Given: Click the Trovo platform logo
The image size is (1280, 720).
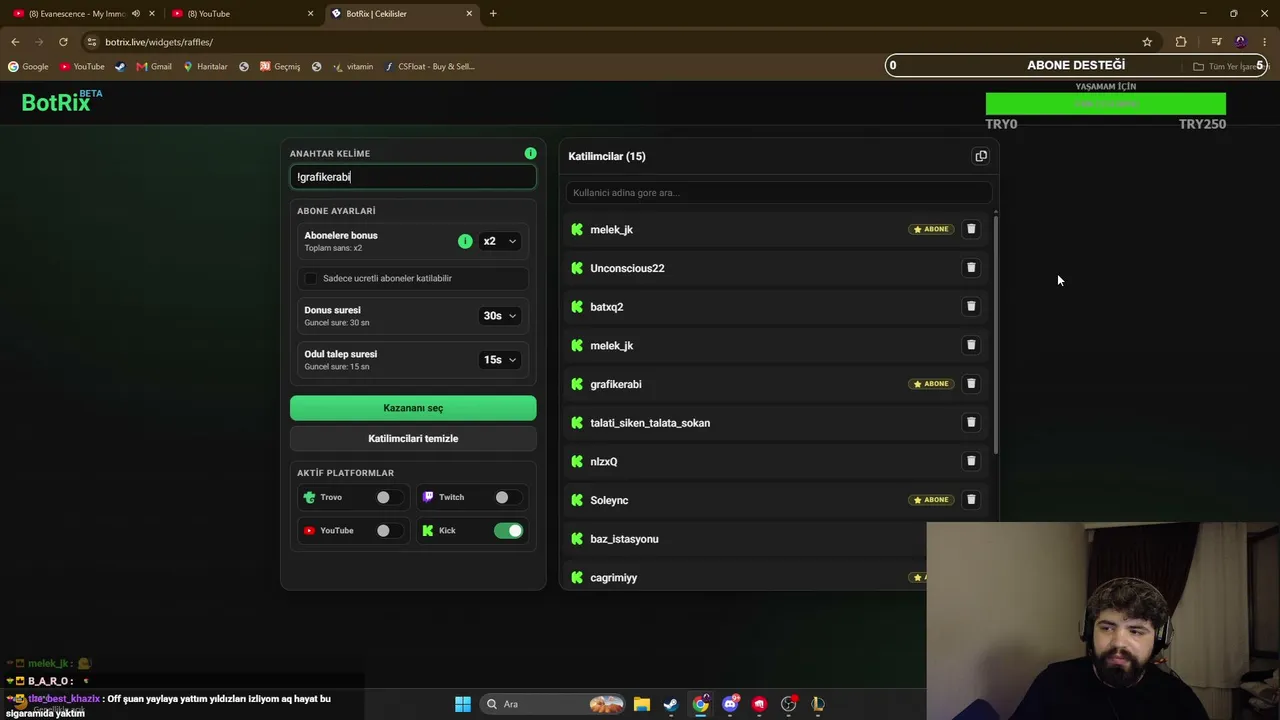Looking at the screenshot, I should [309, 497].
